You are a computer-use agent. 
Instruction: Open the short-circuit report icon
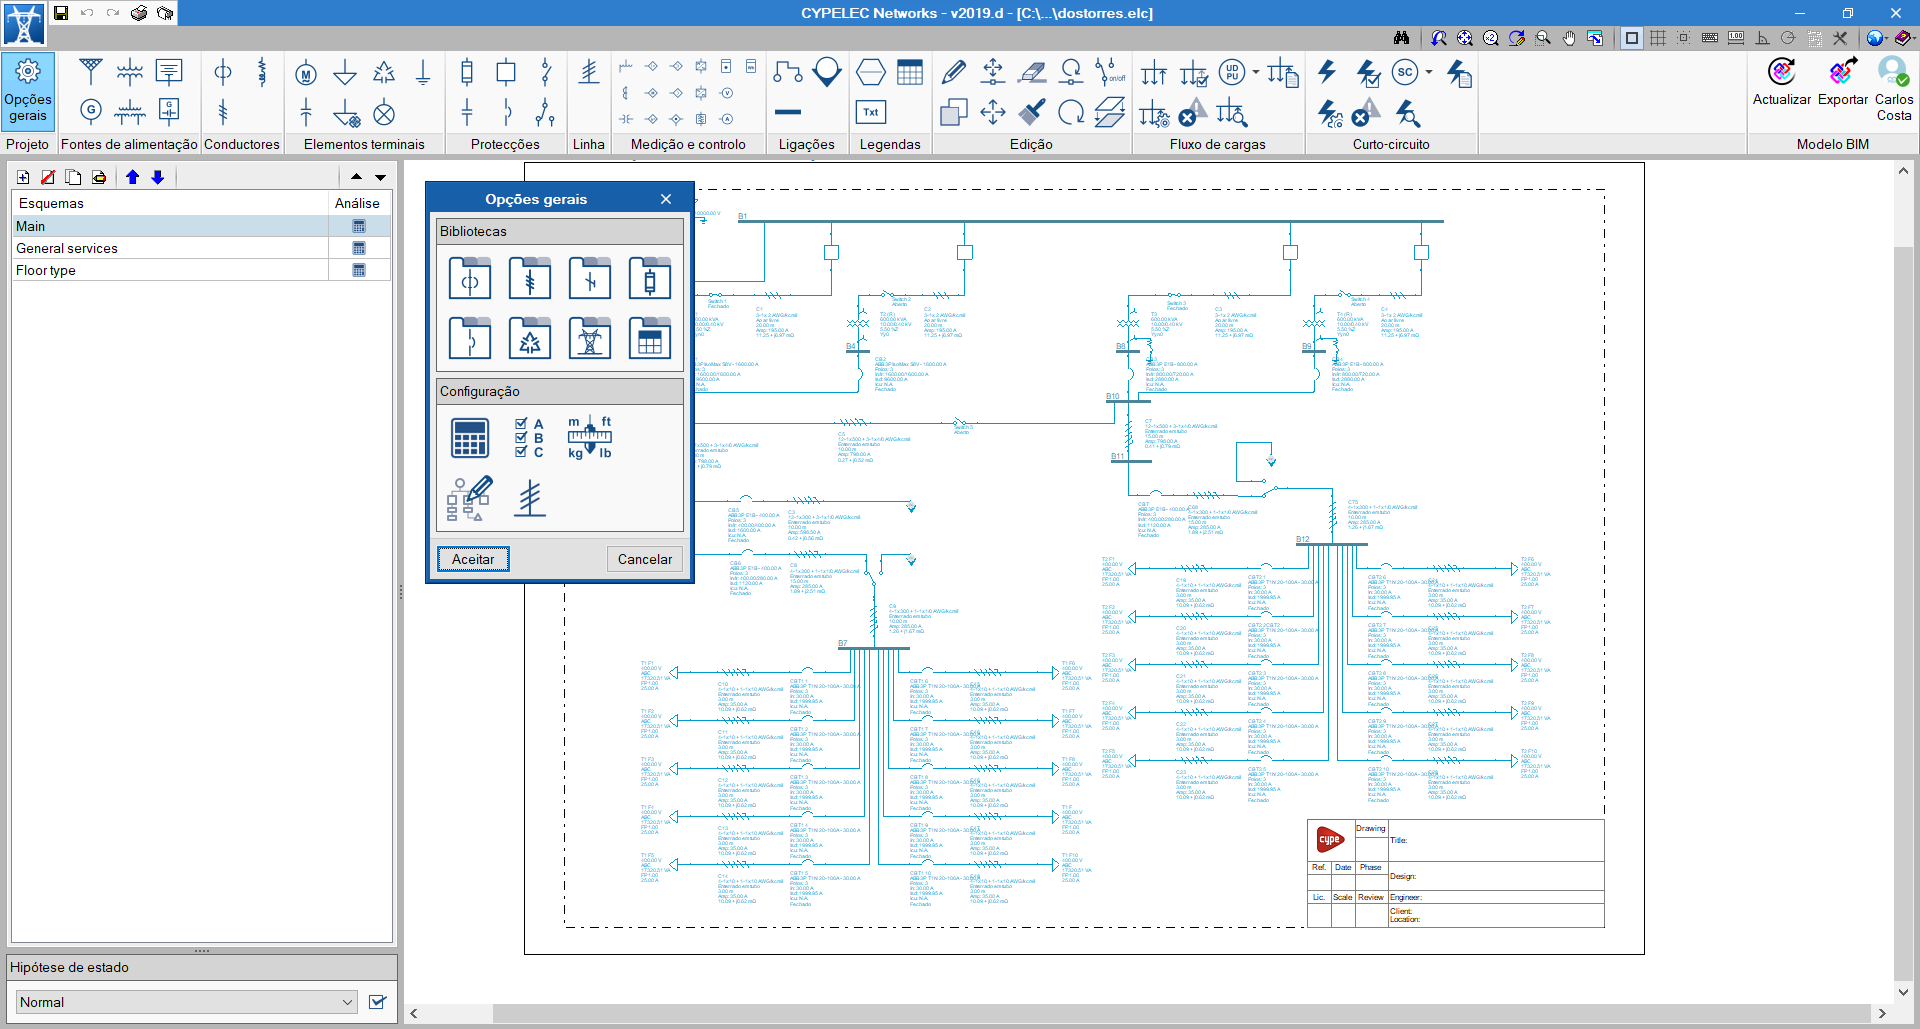1459,72
